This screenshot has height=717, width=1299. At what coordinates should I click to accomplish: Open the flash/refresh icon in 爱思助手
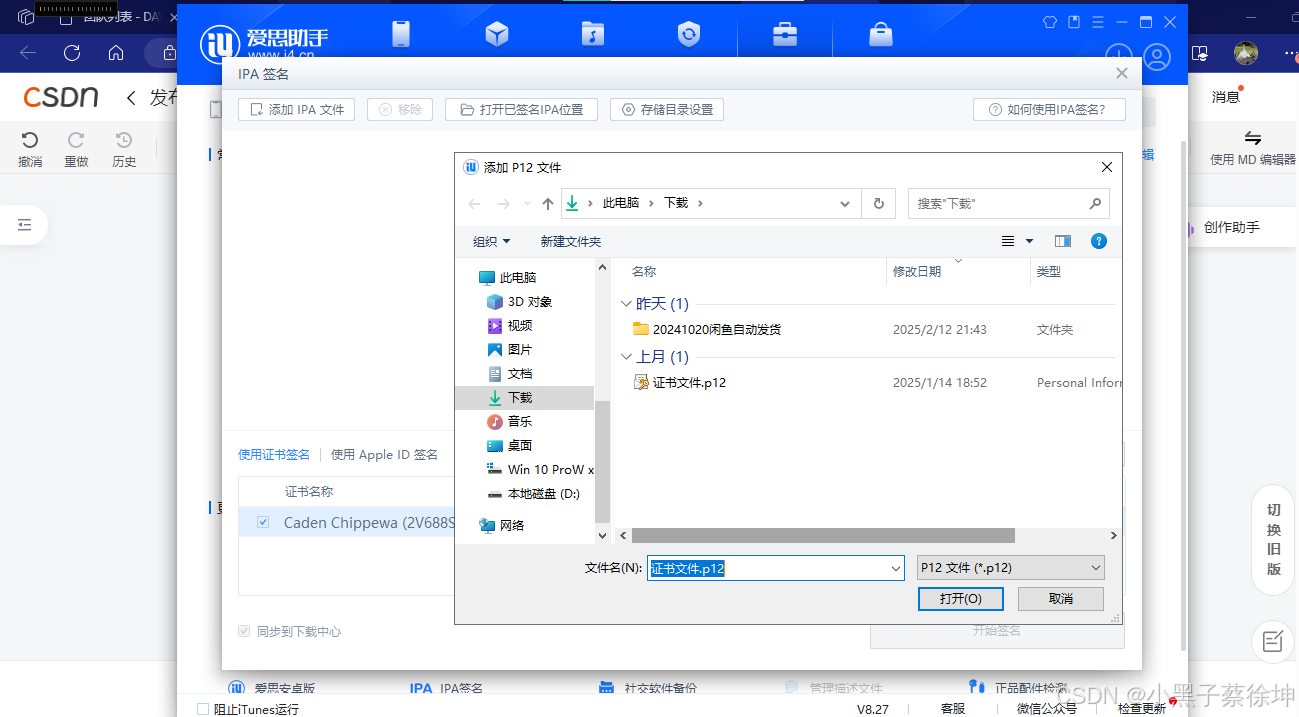pyautogui.click(x=689, y=35)
